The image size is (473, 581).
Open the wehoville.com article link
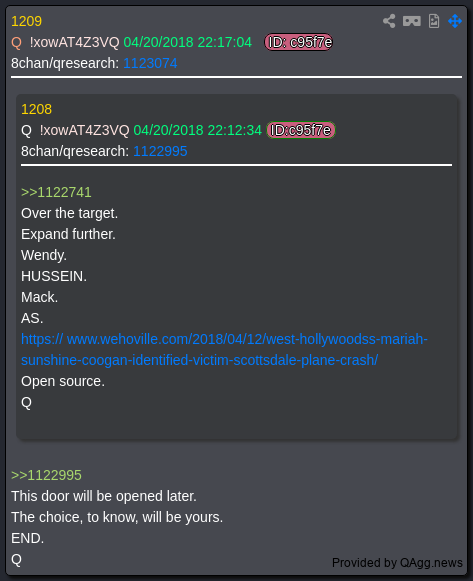click(224, 349)
